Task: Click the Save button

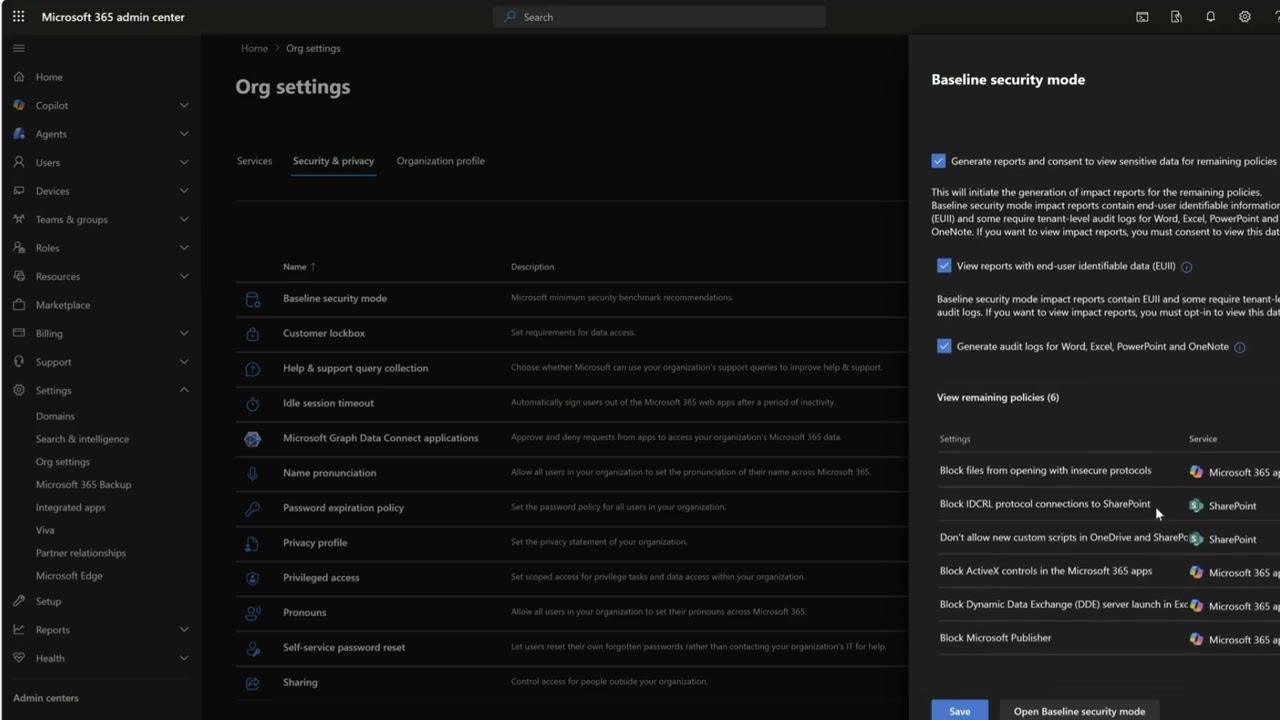Action: (959, 711)
